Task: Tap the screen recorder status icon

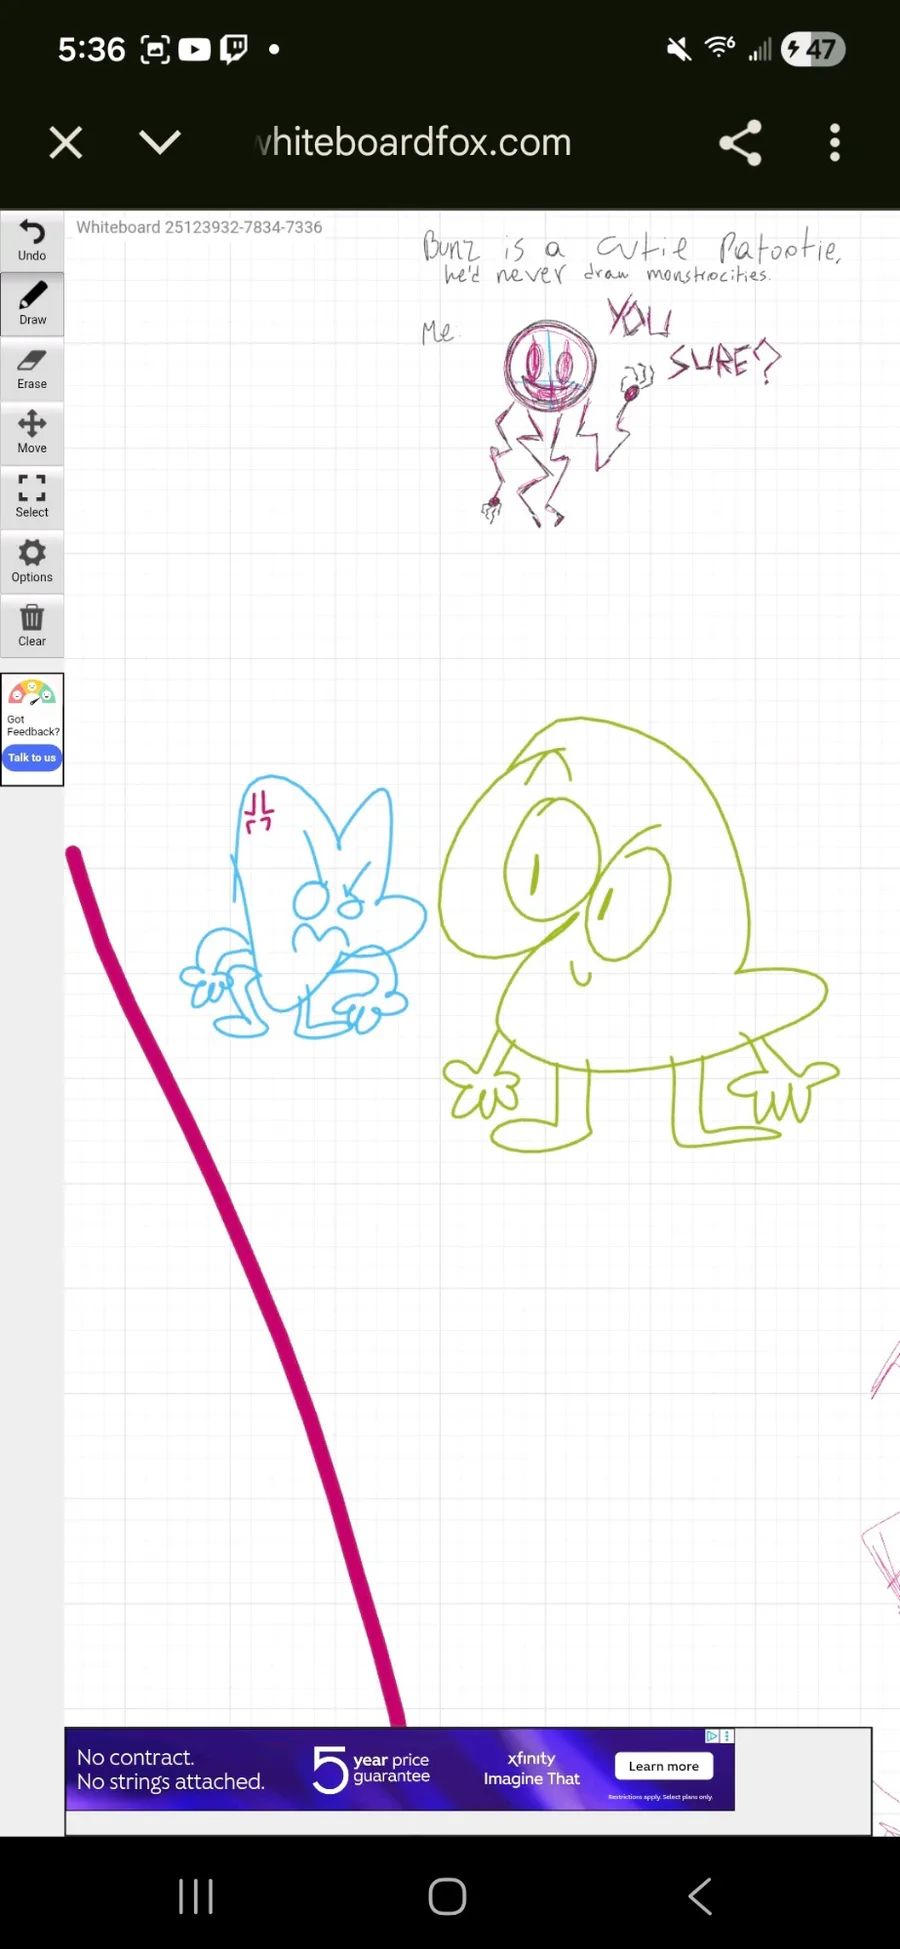Action: coord(155,49)
